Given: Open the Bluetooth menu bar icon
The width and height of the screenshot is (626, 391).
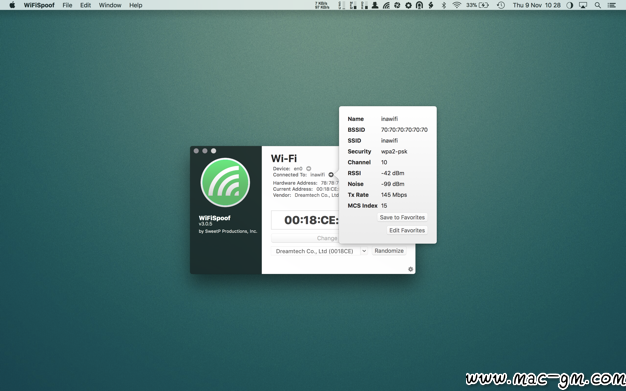Looking at the screenshot, I should tap(444, 5).
